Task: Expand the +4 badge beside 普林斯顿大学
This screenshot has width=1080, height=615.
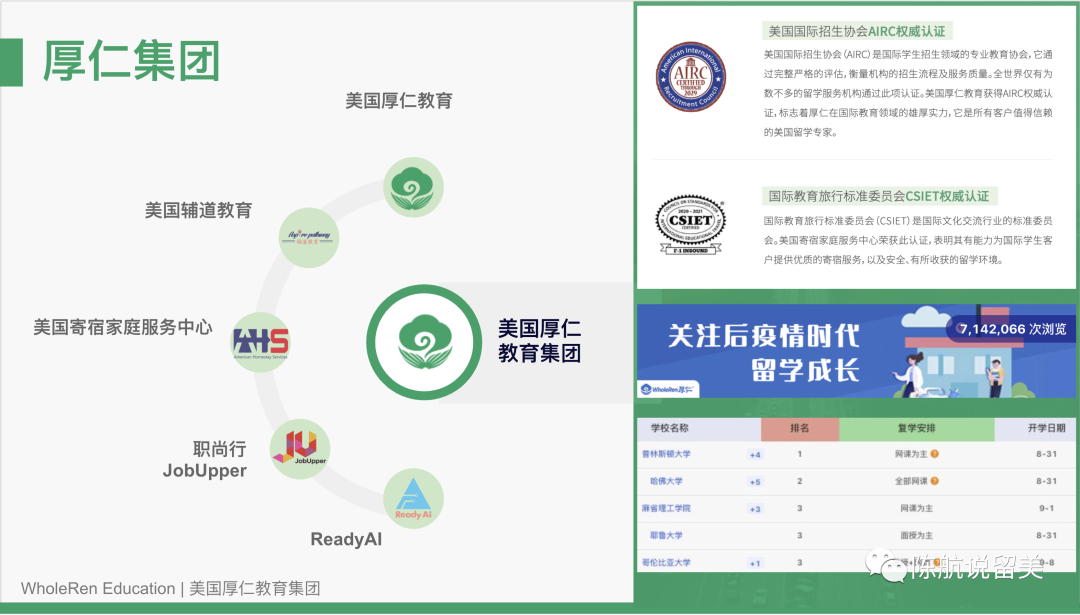Action: click(x=755, y=454)
